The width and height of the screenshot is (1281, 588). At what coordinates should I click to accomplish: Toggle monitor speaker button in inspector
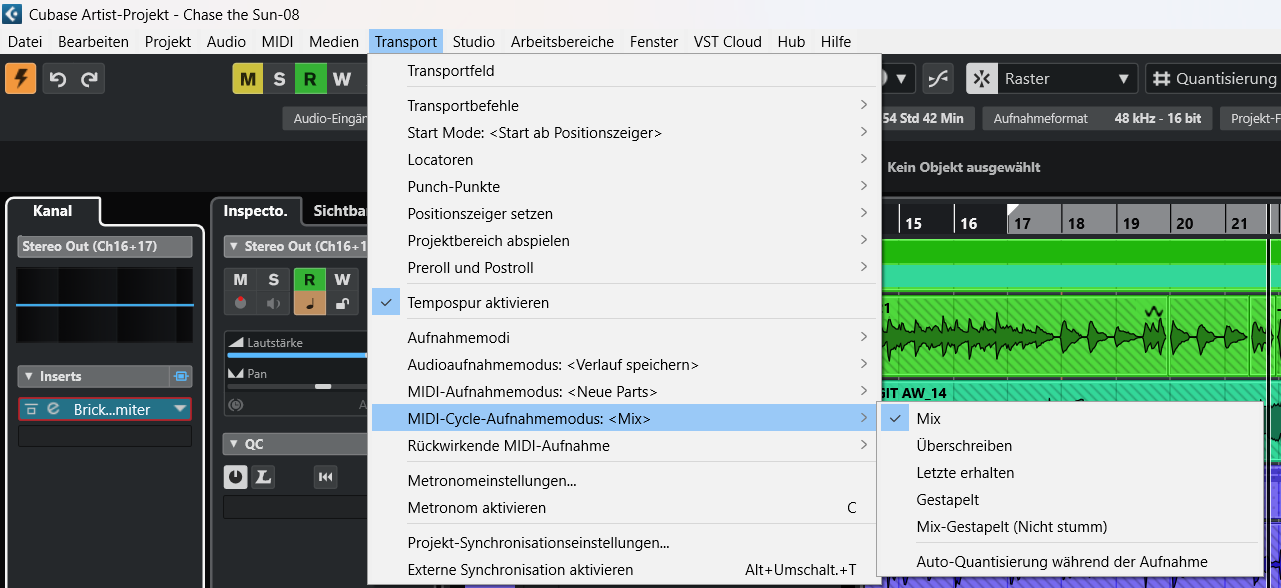(x=273, y=303)
